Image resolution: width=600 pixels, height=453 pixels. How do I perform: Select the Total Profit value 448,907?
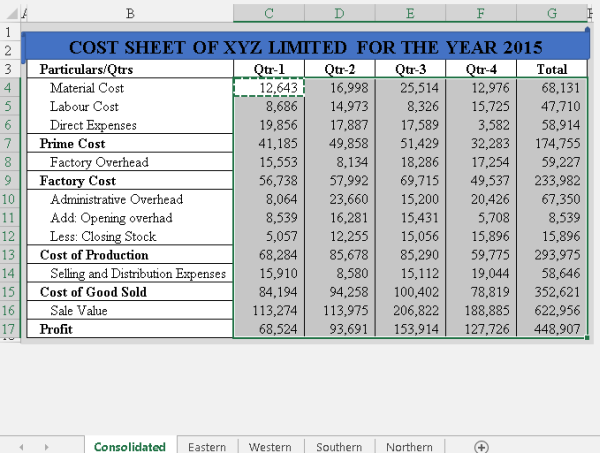553,329
